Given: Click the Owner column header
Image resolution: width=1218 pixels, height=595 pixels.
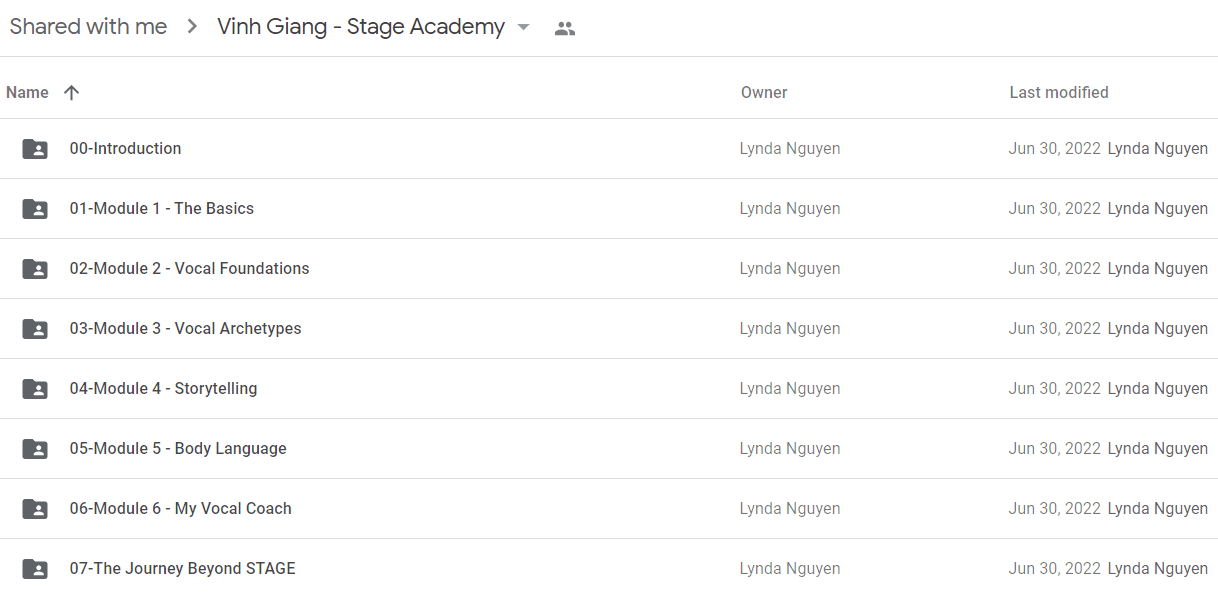Looking at the screenshot, I should (x=764, y=92).
